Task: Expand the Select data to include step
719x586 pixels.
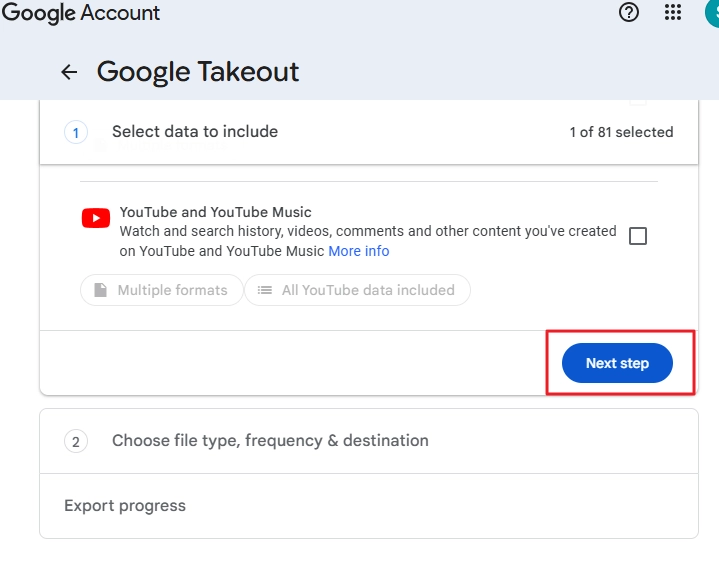Action: pyautogui.click(x=369, y=132)
